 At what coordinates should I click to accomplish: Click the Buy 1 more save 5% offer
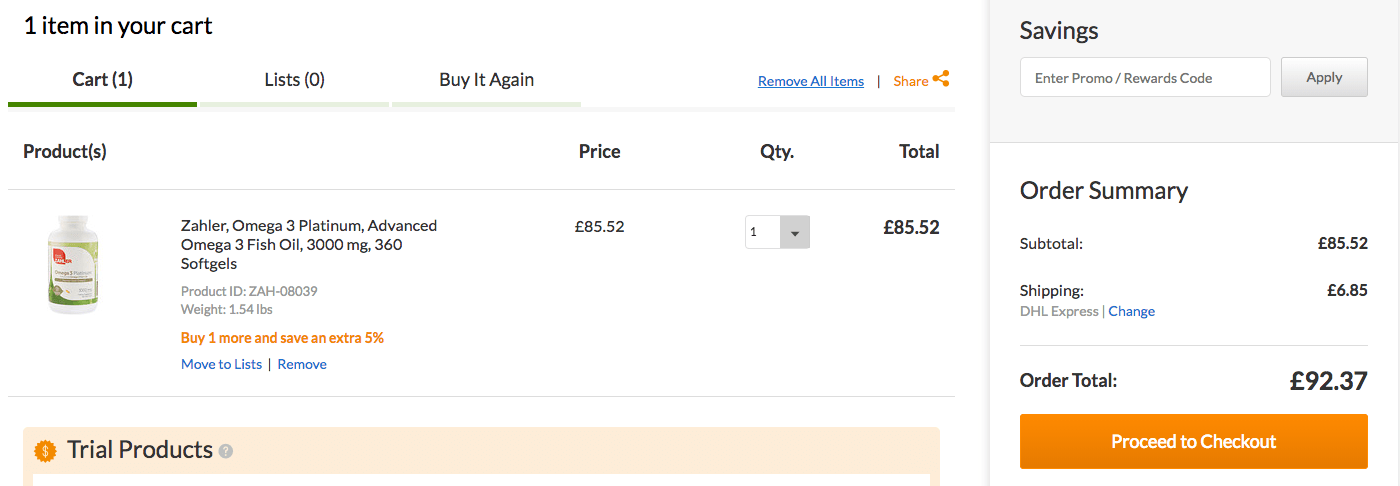click(282, 338)
